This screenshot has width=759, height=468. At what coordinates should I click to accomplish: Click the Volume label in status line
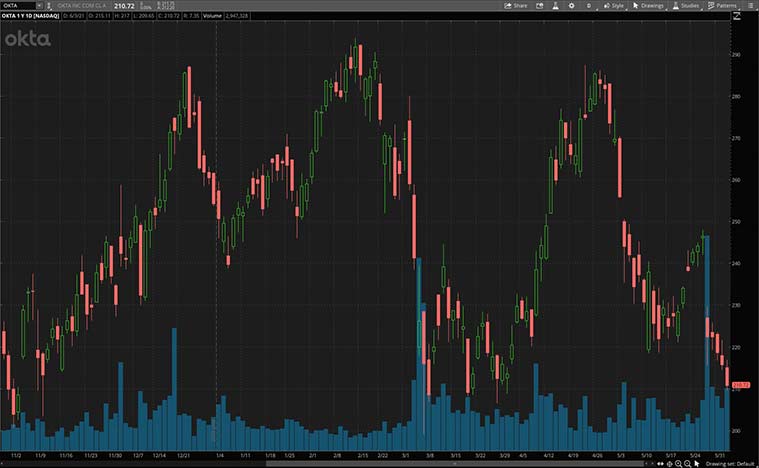pos(212,16)
